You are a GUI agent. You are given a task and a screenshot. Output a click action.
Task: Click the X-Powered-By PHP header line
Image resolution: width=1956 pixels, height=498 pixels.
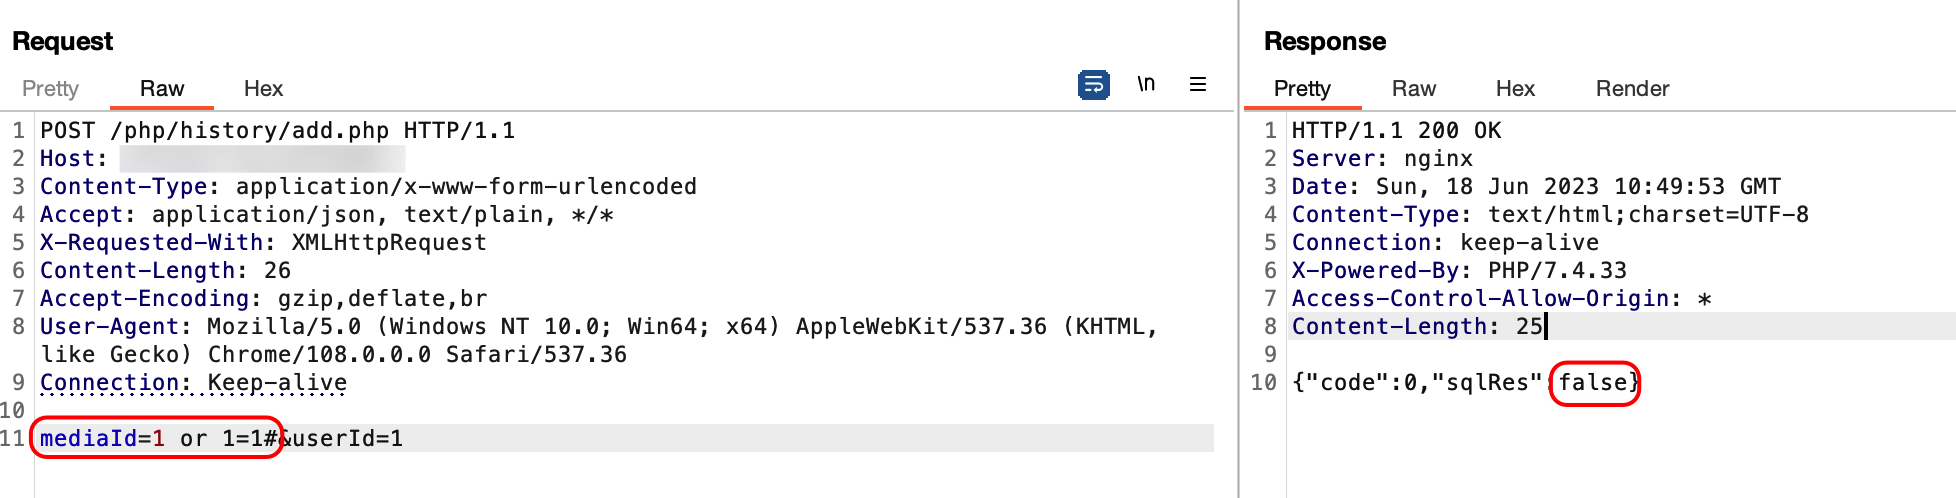coord(1459,271)
